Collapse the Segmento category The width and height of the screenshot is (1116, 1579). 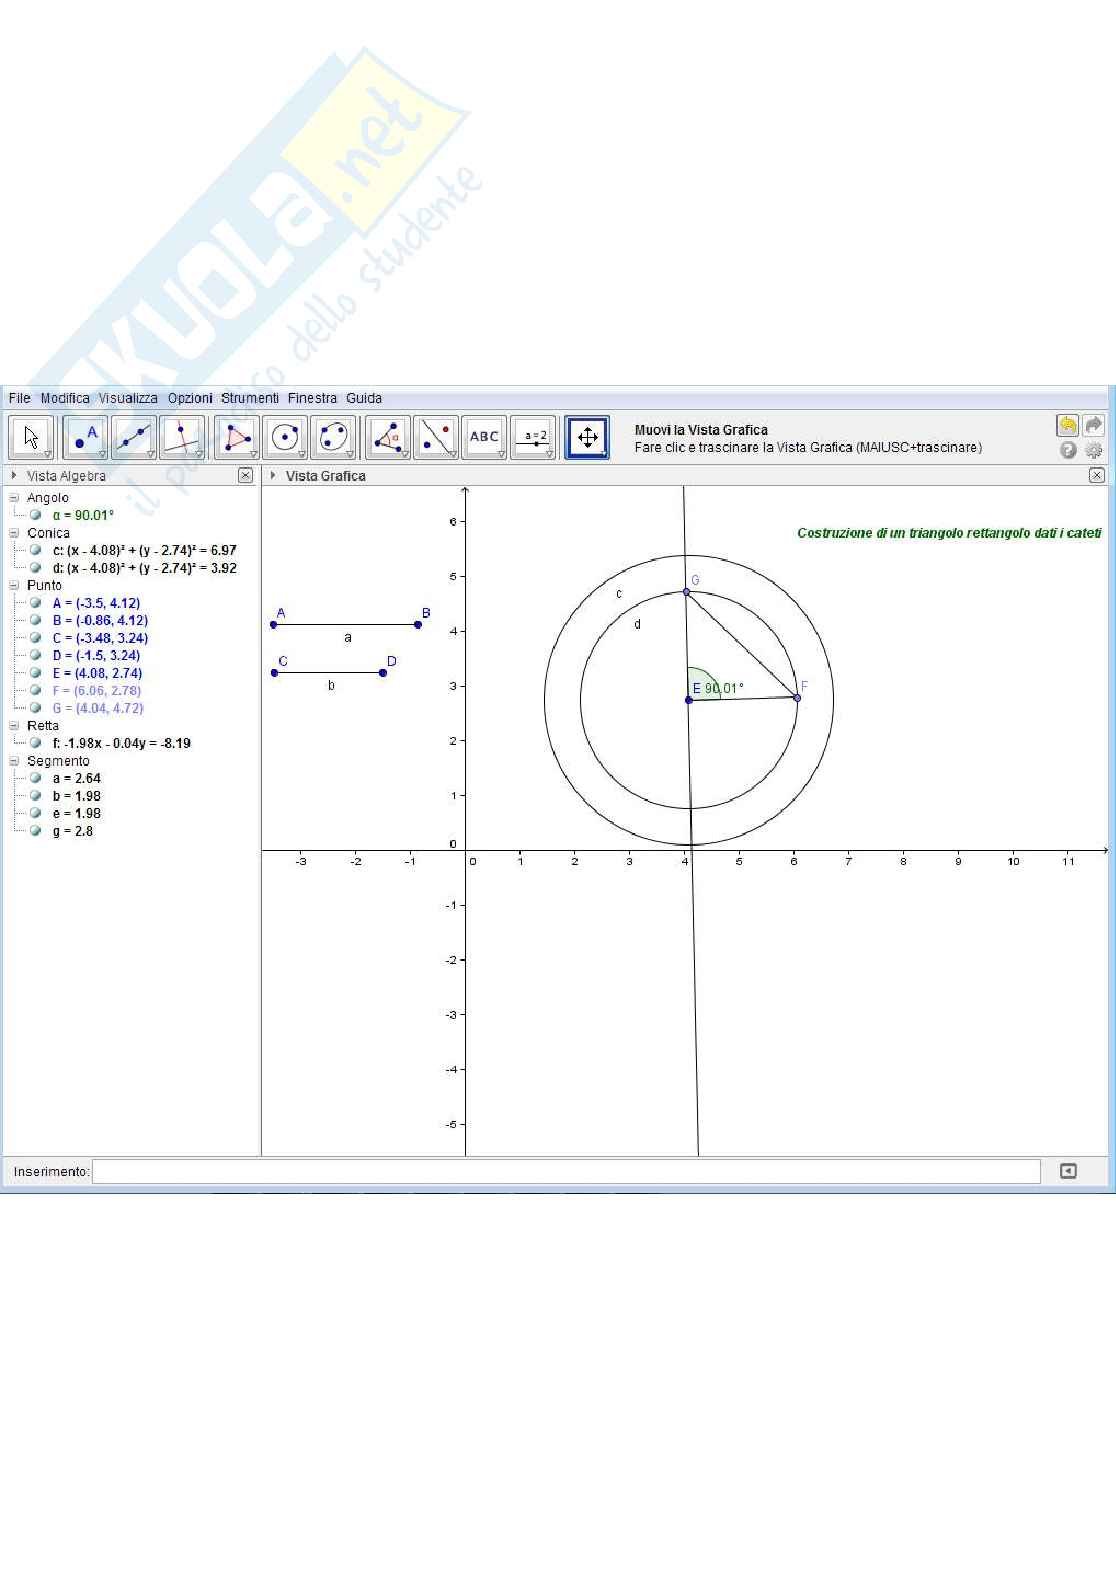tap(14, 761)
